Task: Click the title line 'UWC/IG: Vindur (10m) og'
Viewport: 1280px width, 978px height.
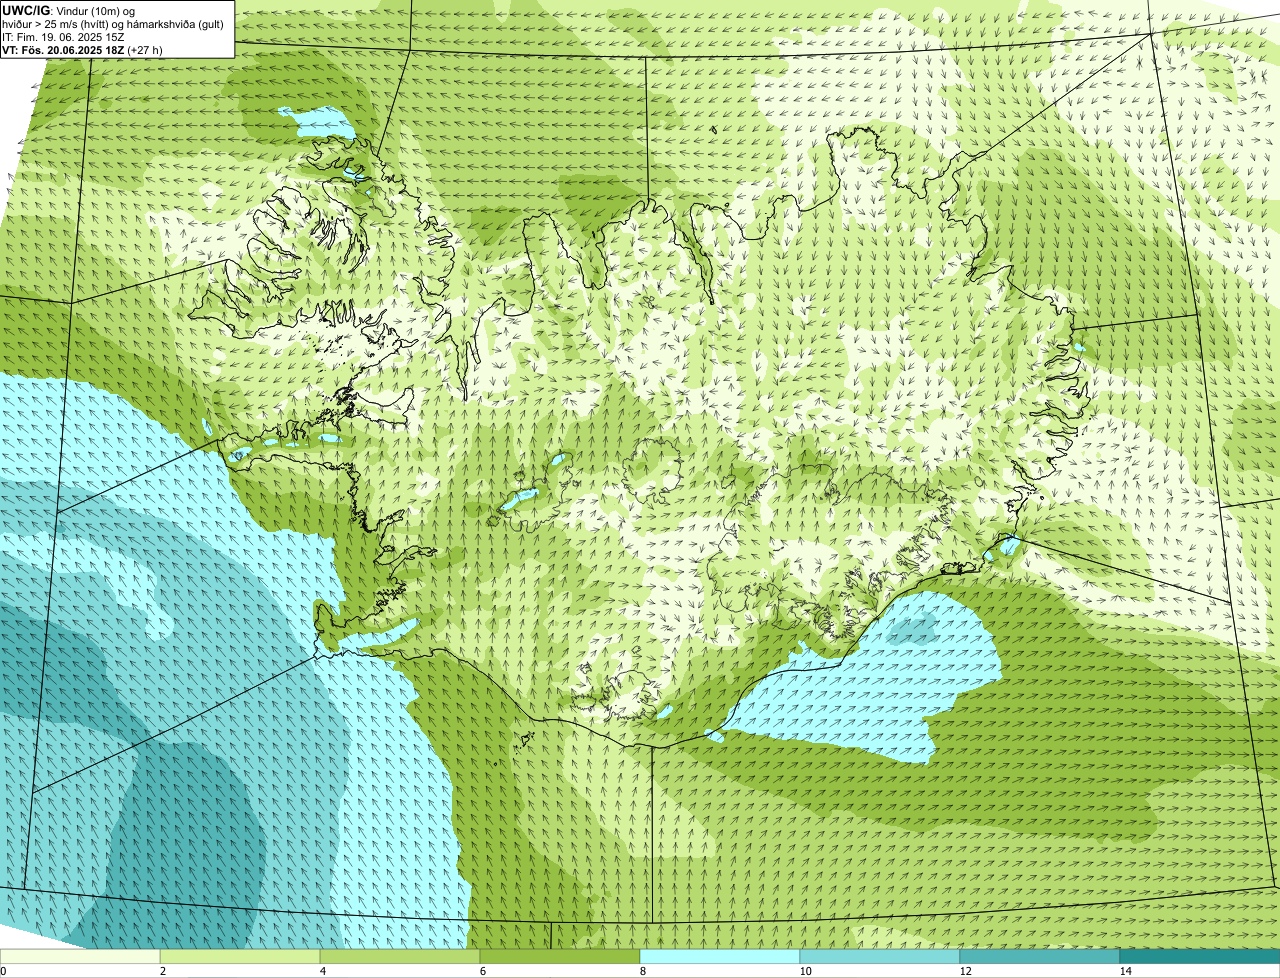Action: click(69, 10)
